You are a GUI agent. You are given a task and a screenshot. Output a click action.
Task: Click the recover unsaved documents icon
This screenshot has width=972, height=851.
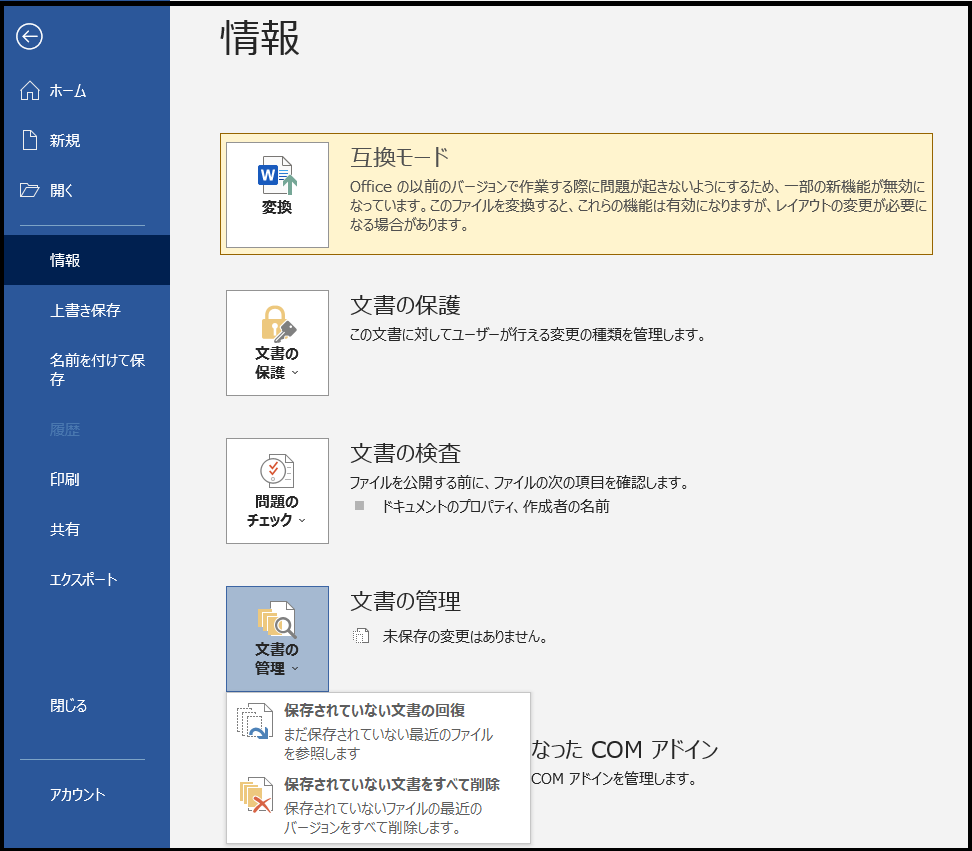(254, 722)
